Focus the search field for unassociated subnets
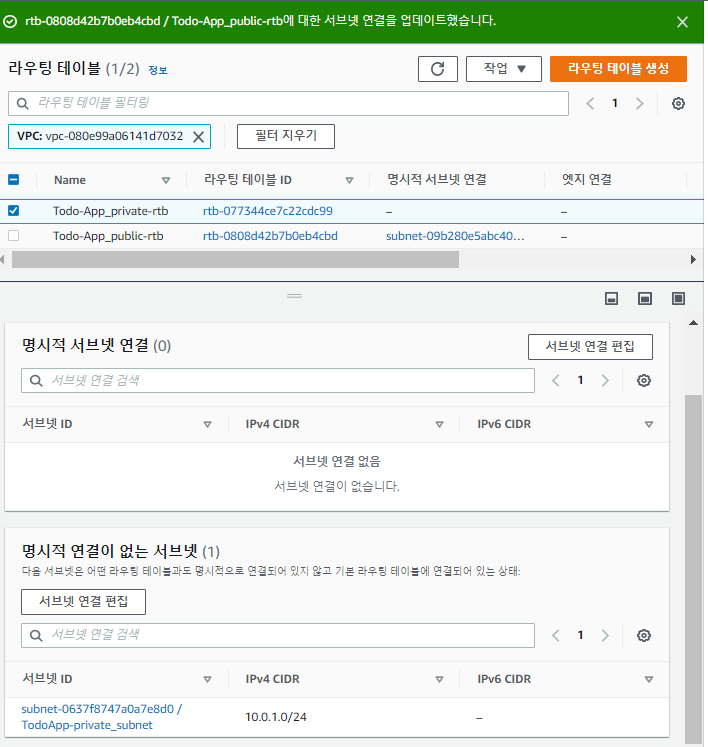The height and width of the screenshot is (747, 708). point(278,636)
